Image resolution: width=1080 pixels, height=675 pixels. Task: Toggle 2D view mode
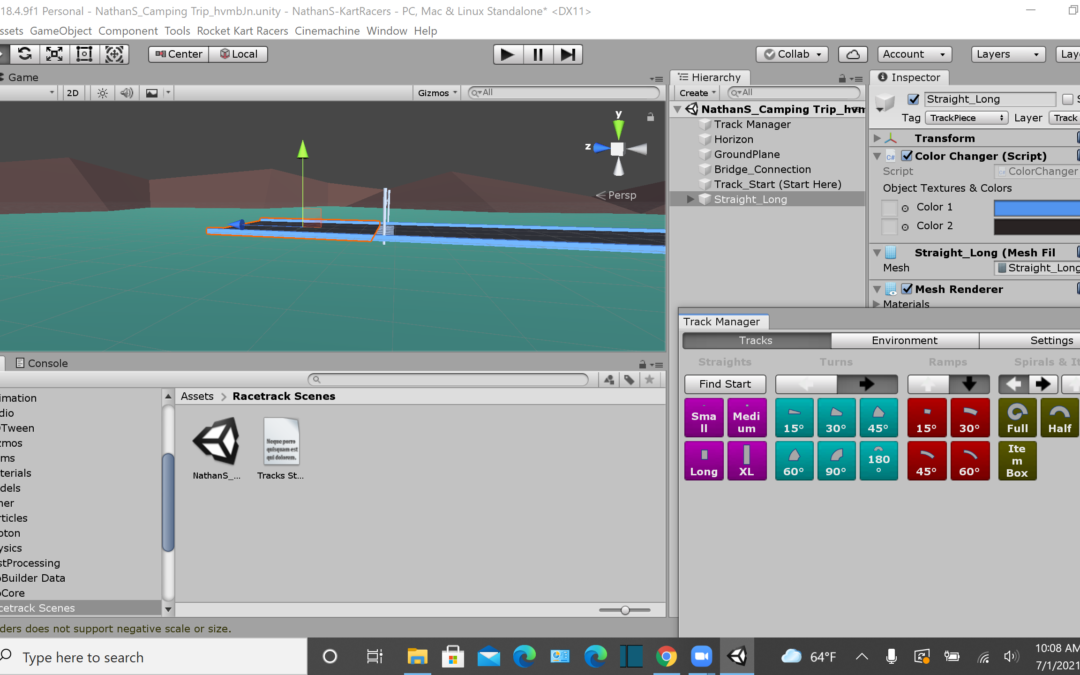pos(72,93)
